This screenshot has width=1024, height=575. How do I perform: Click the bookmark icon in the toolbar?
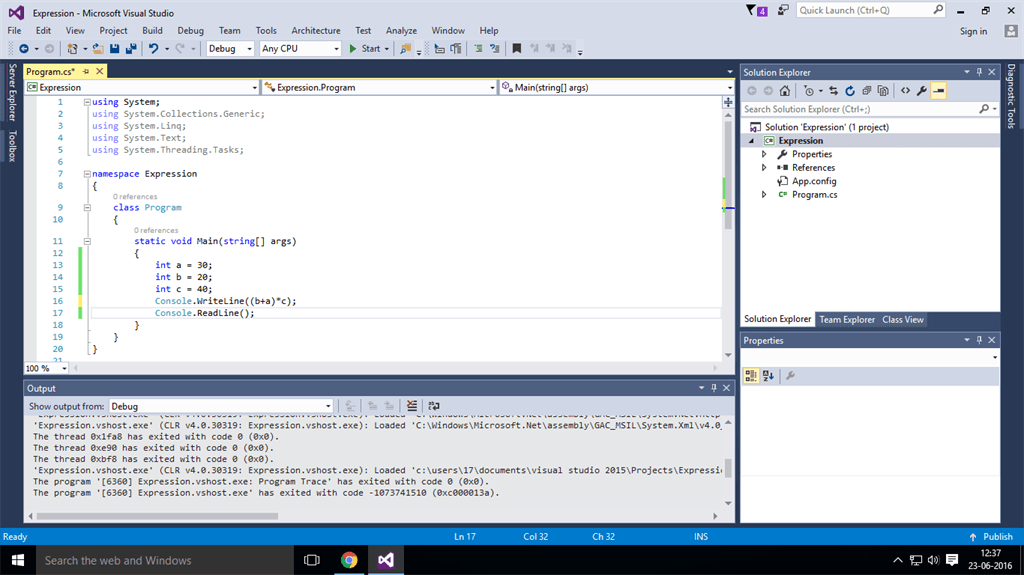click(516, 48)
